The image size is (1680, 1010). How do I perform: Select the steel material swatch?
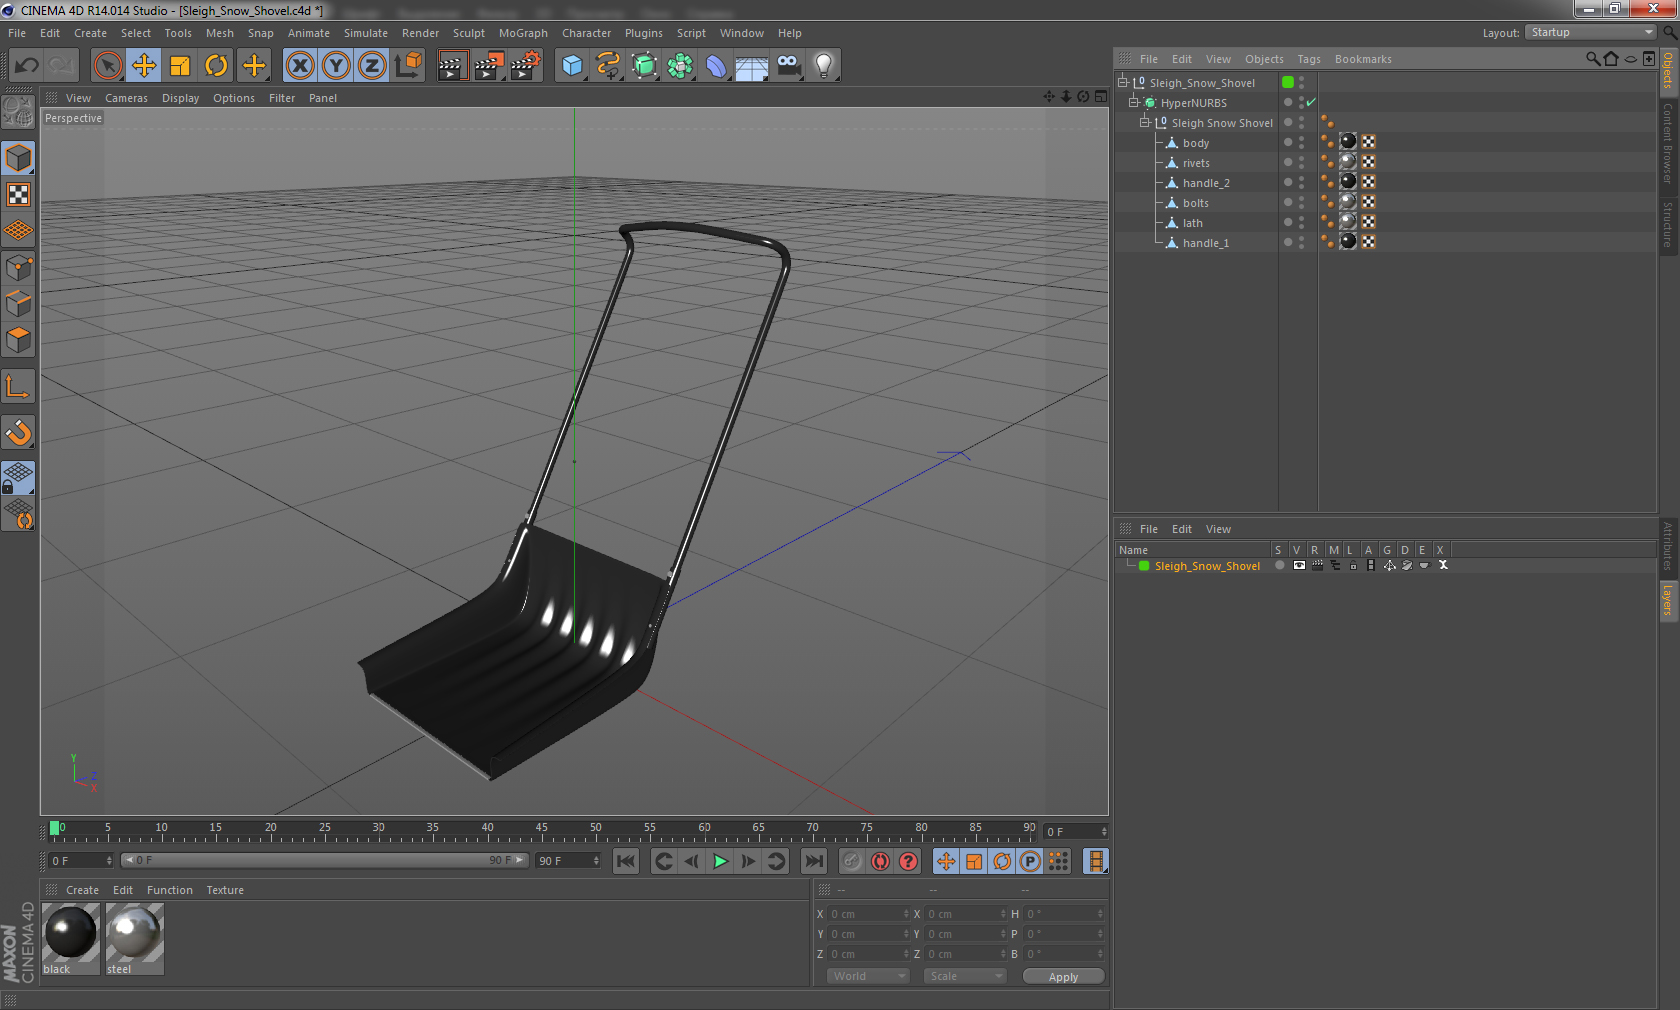point(135,939)
